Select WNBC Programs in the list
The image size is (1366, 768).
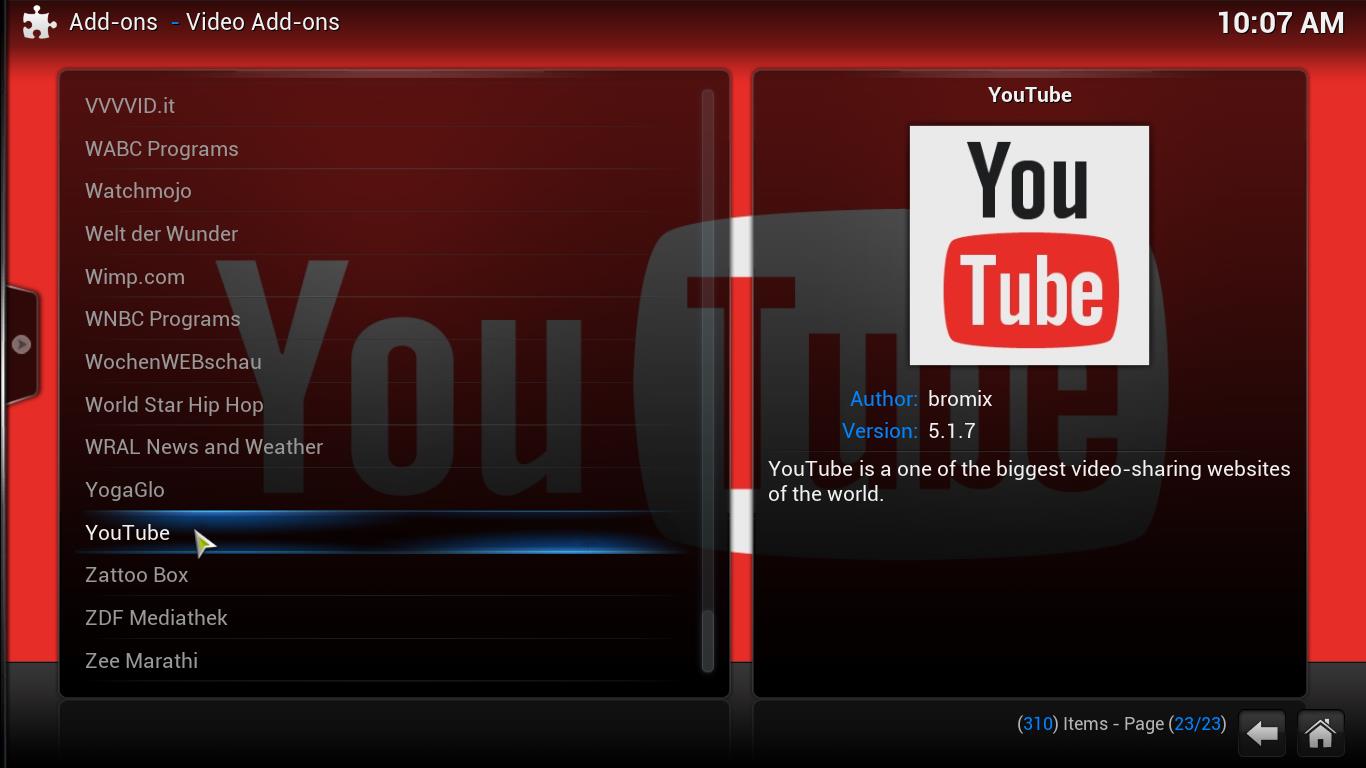163,319
